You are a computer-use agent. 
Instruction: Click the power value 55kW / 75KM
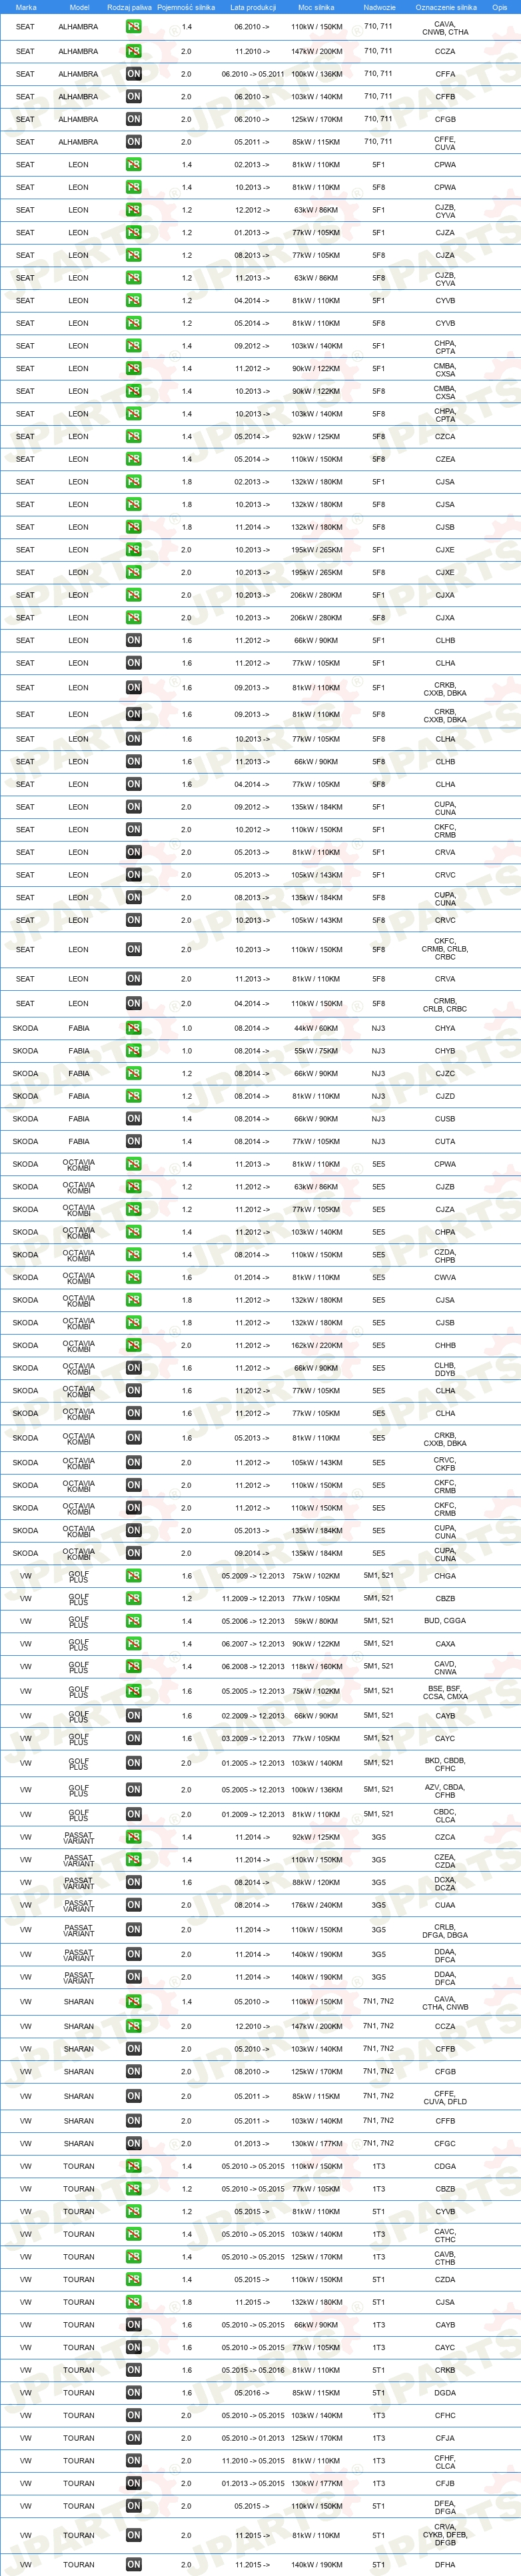[x=316, y=1051]
